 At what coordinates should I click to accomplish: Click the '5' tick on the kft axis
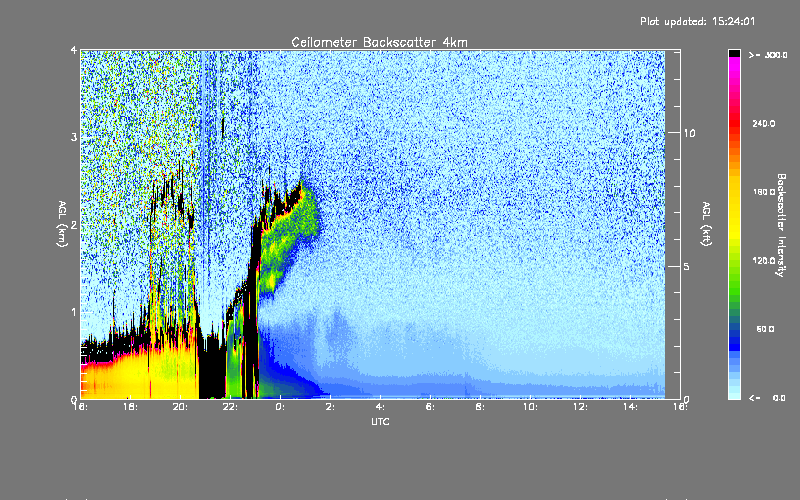686,266
